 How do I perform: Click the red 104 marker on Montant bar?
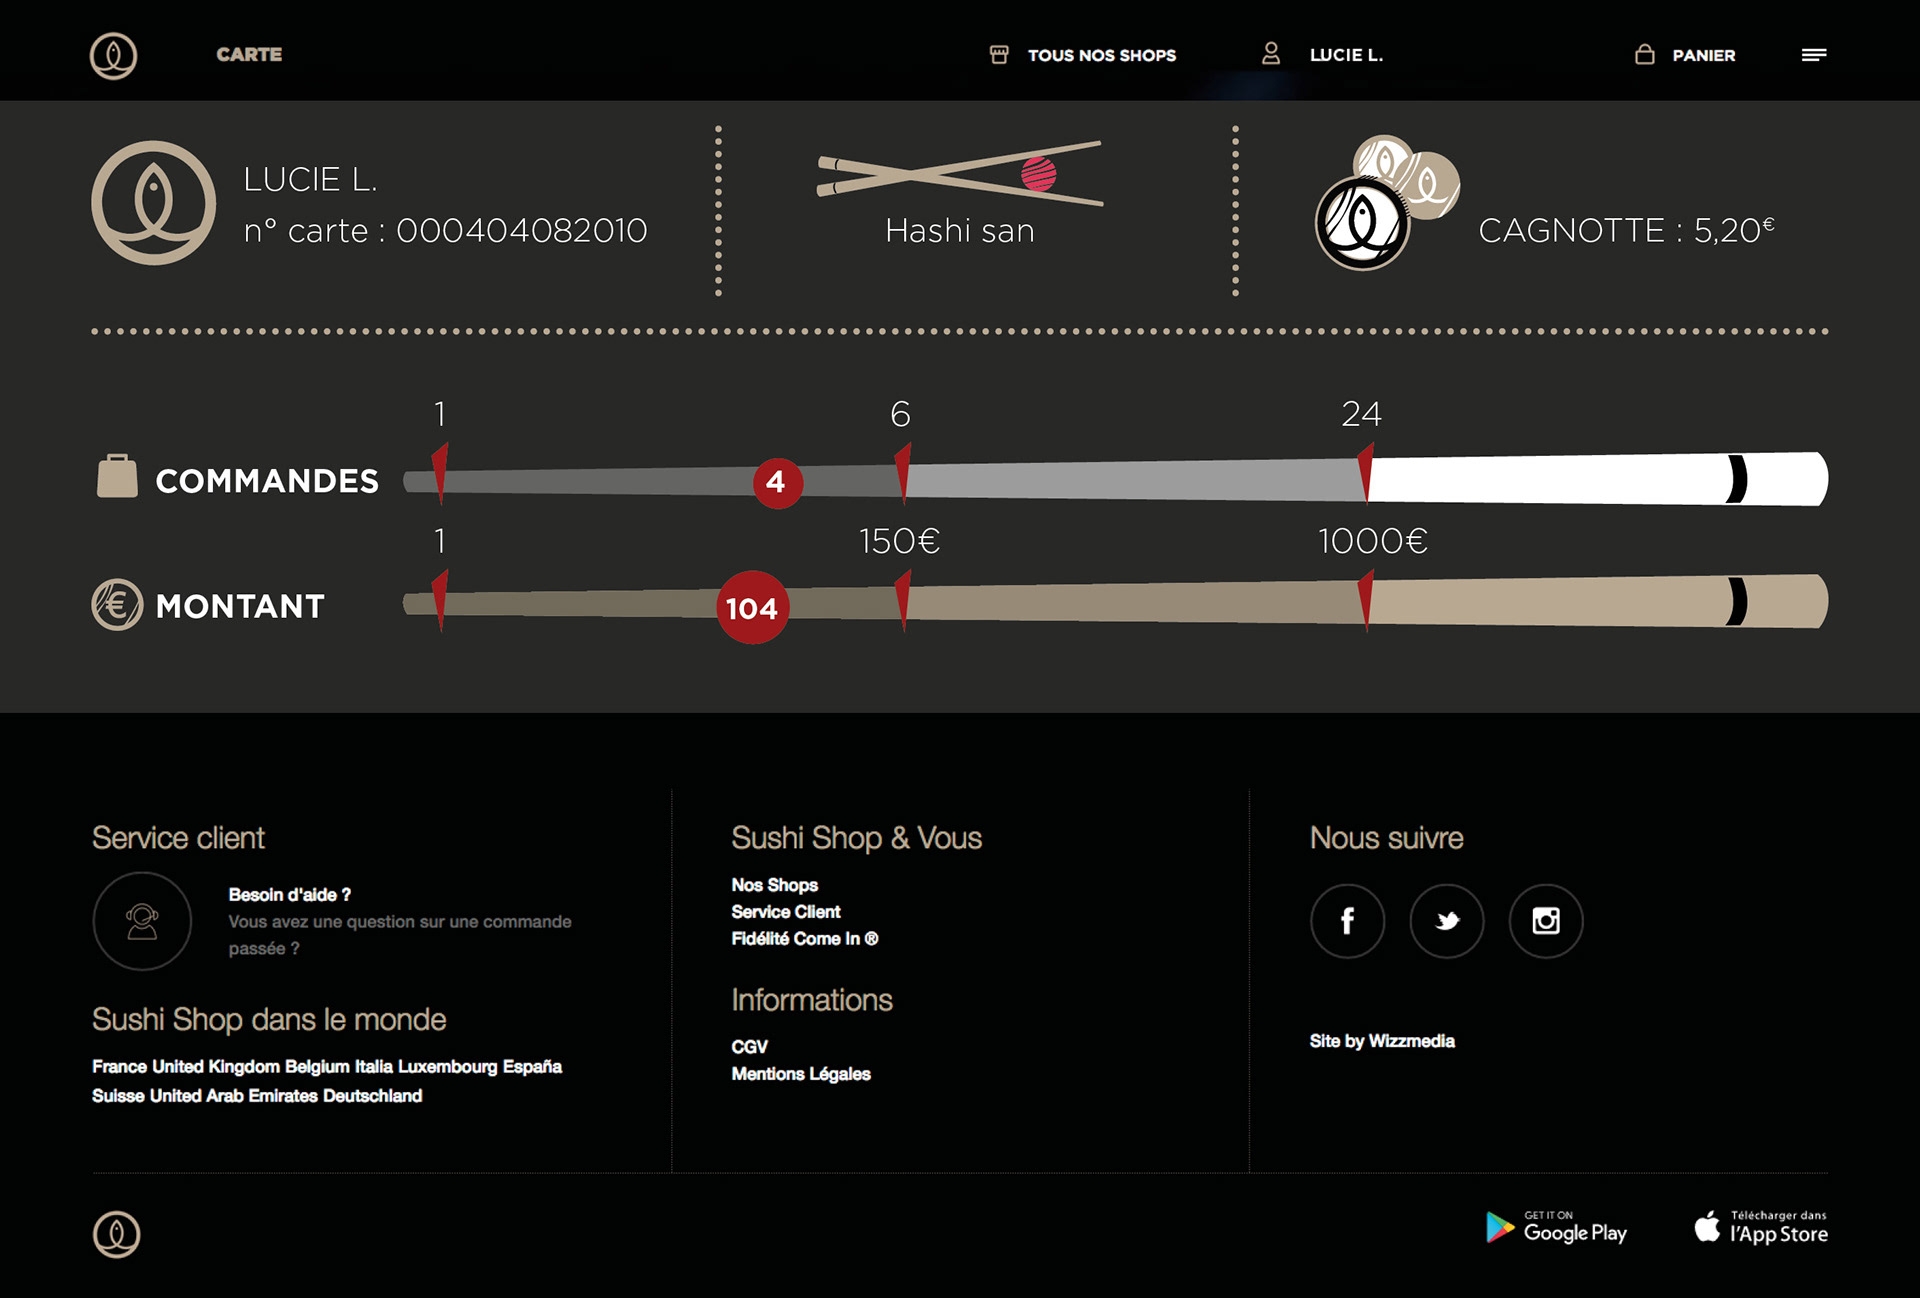tap(752, 608)
